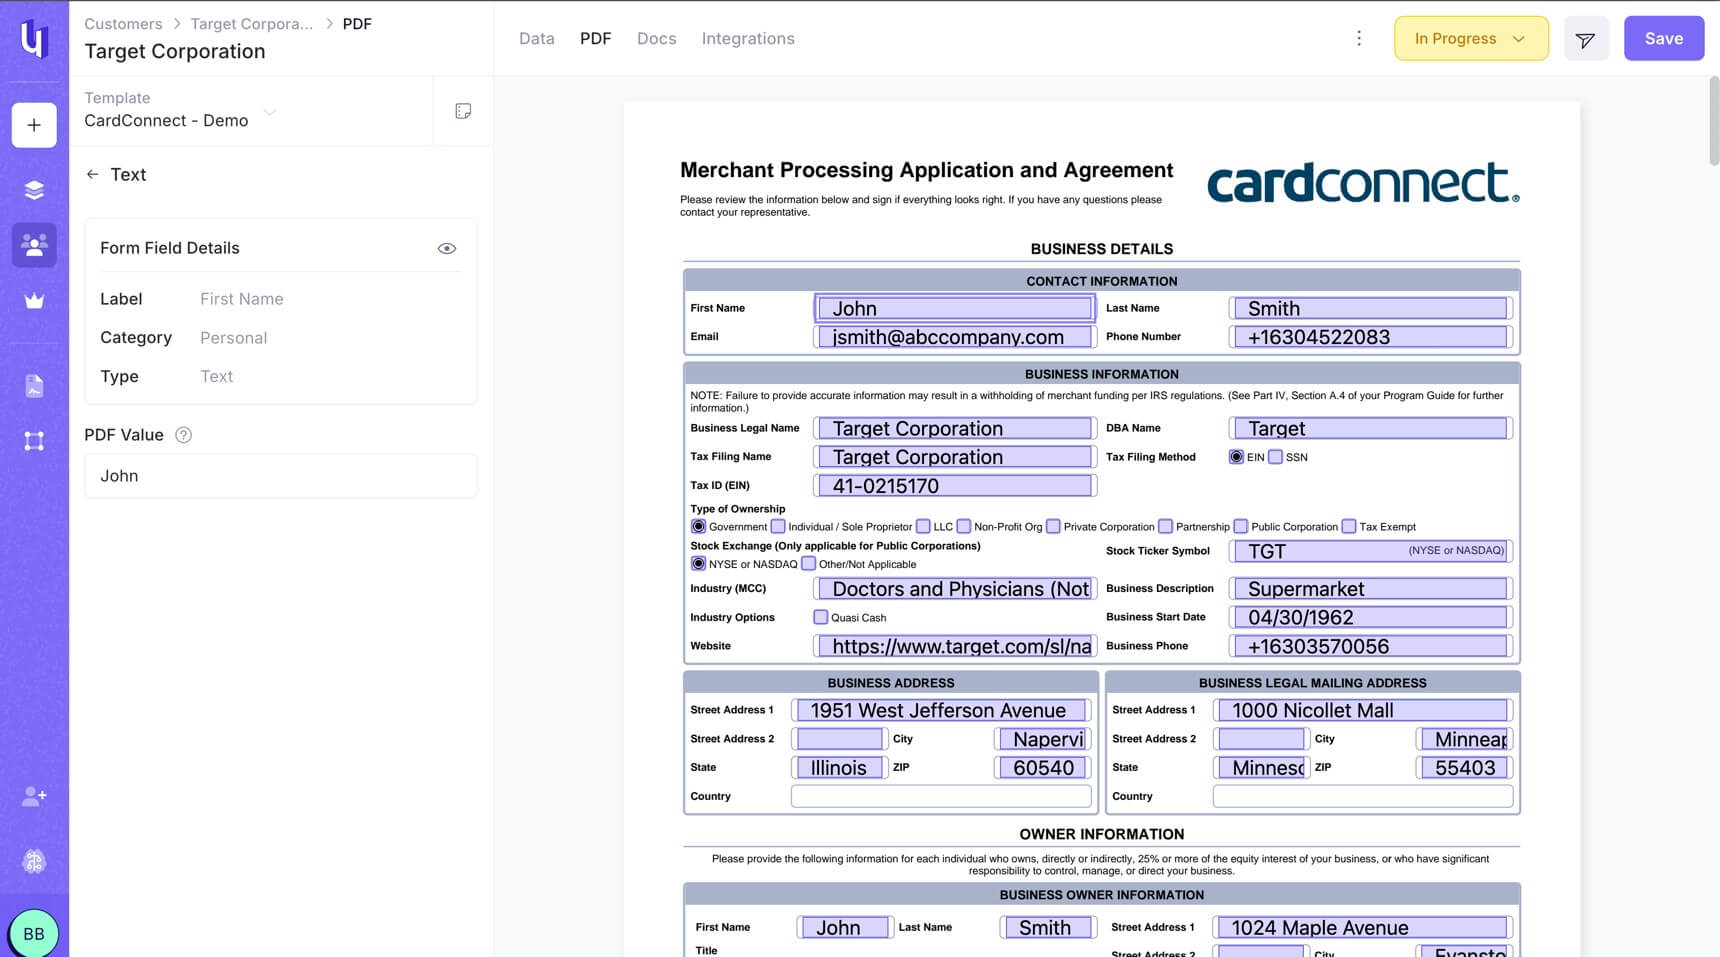Click the Business Start Date field
This screenshot has width=1720, height=957.
[x=1370, y=617]
